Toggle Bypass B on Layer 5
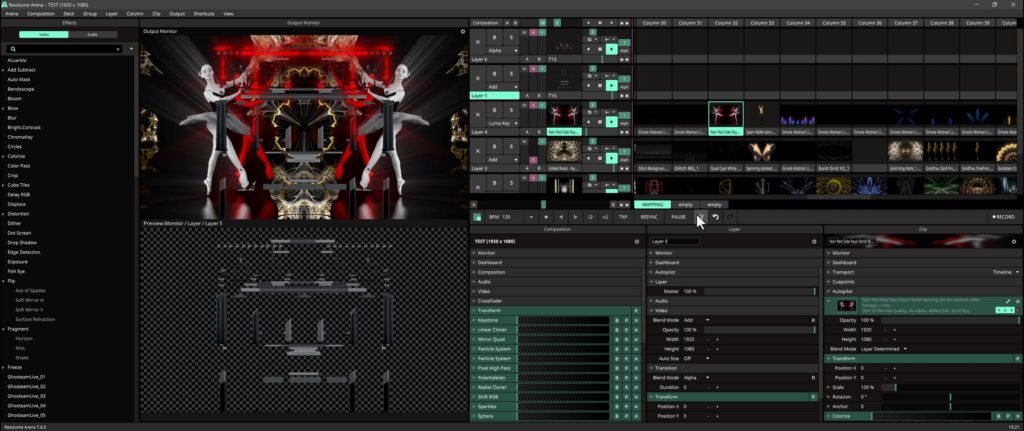The height and width of the screenshot is (431, 1024). coord(495,73)
